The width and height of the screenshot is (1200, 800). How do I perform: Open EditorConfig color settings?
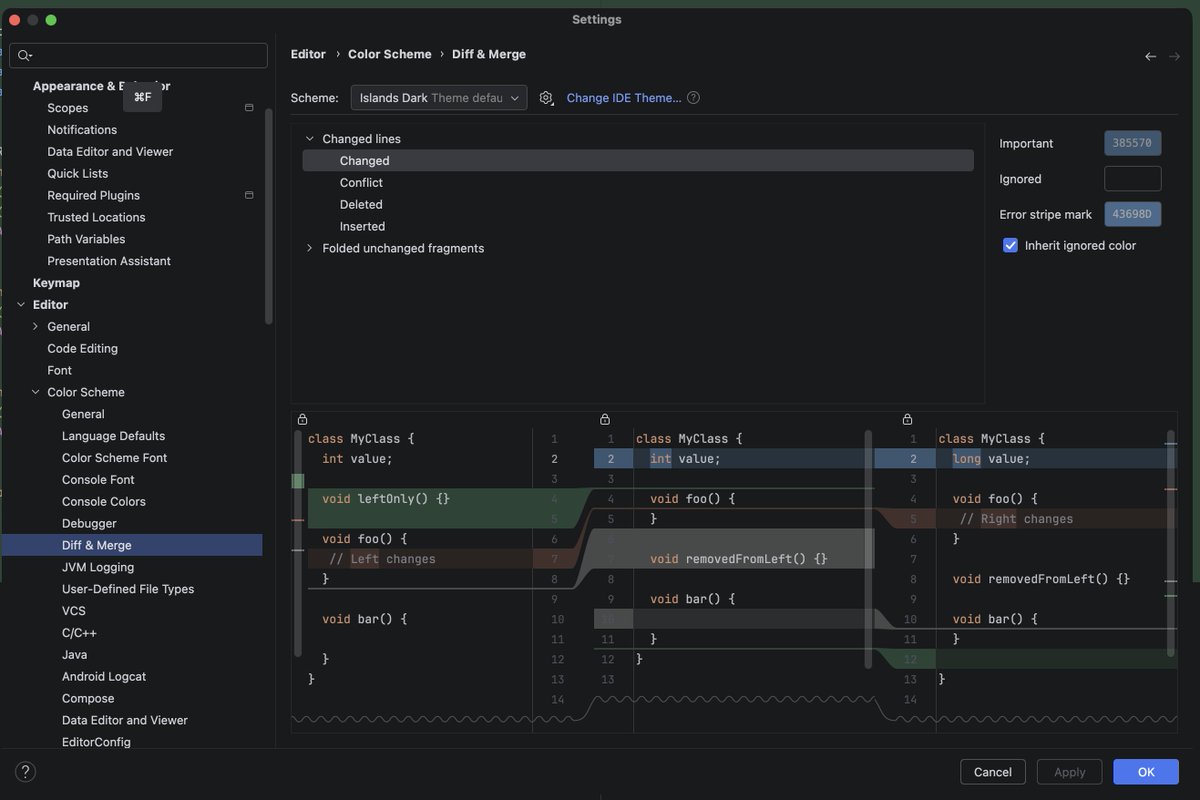point(96,742)
